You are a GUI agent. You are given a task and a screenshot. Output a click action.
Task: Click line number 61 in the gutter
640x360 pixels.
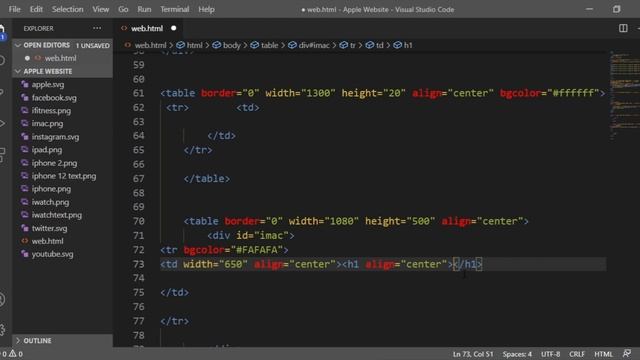(x=138, y=93)
